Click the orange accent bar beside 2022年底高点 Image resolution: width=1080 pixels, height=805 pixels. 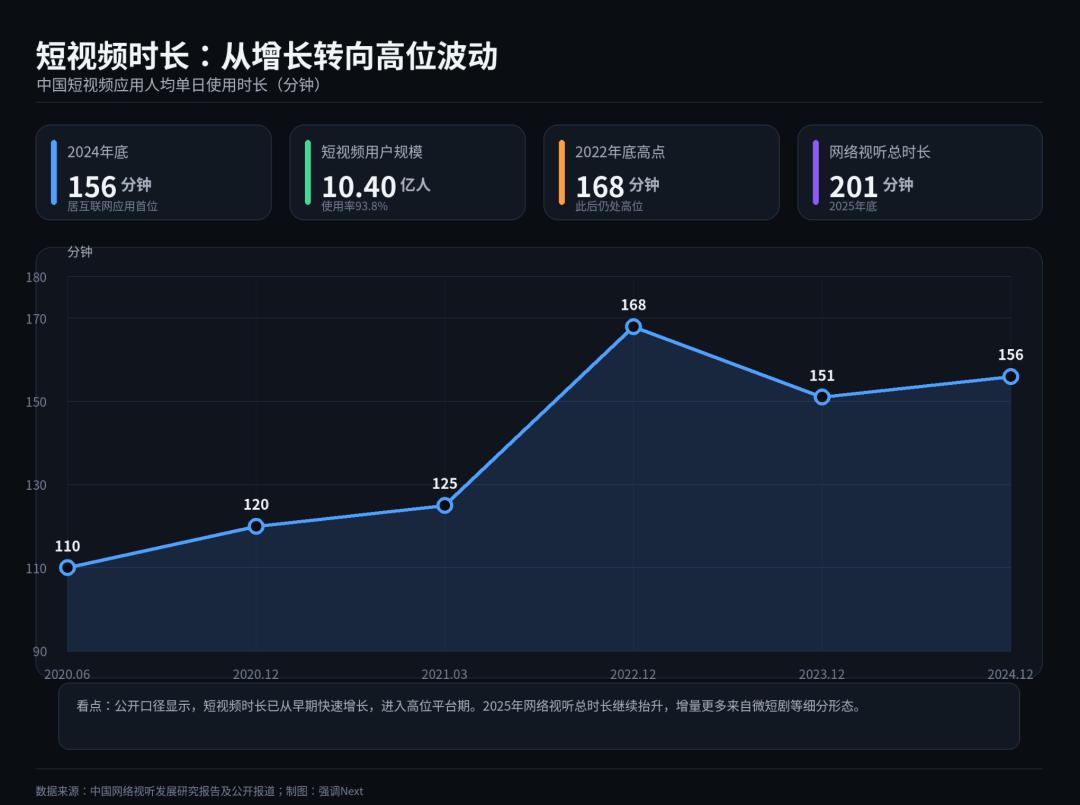point(562,172)
